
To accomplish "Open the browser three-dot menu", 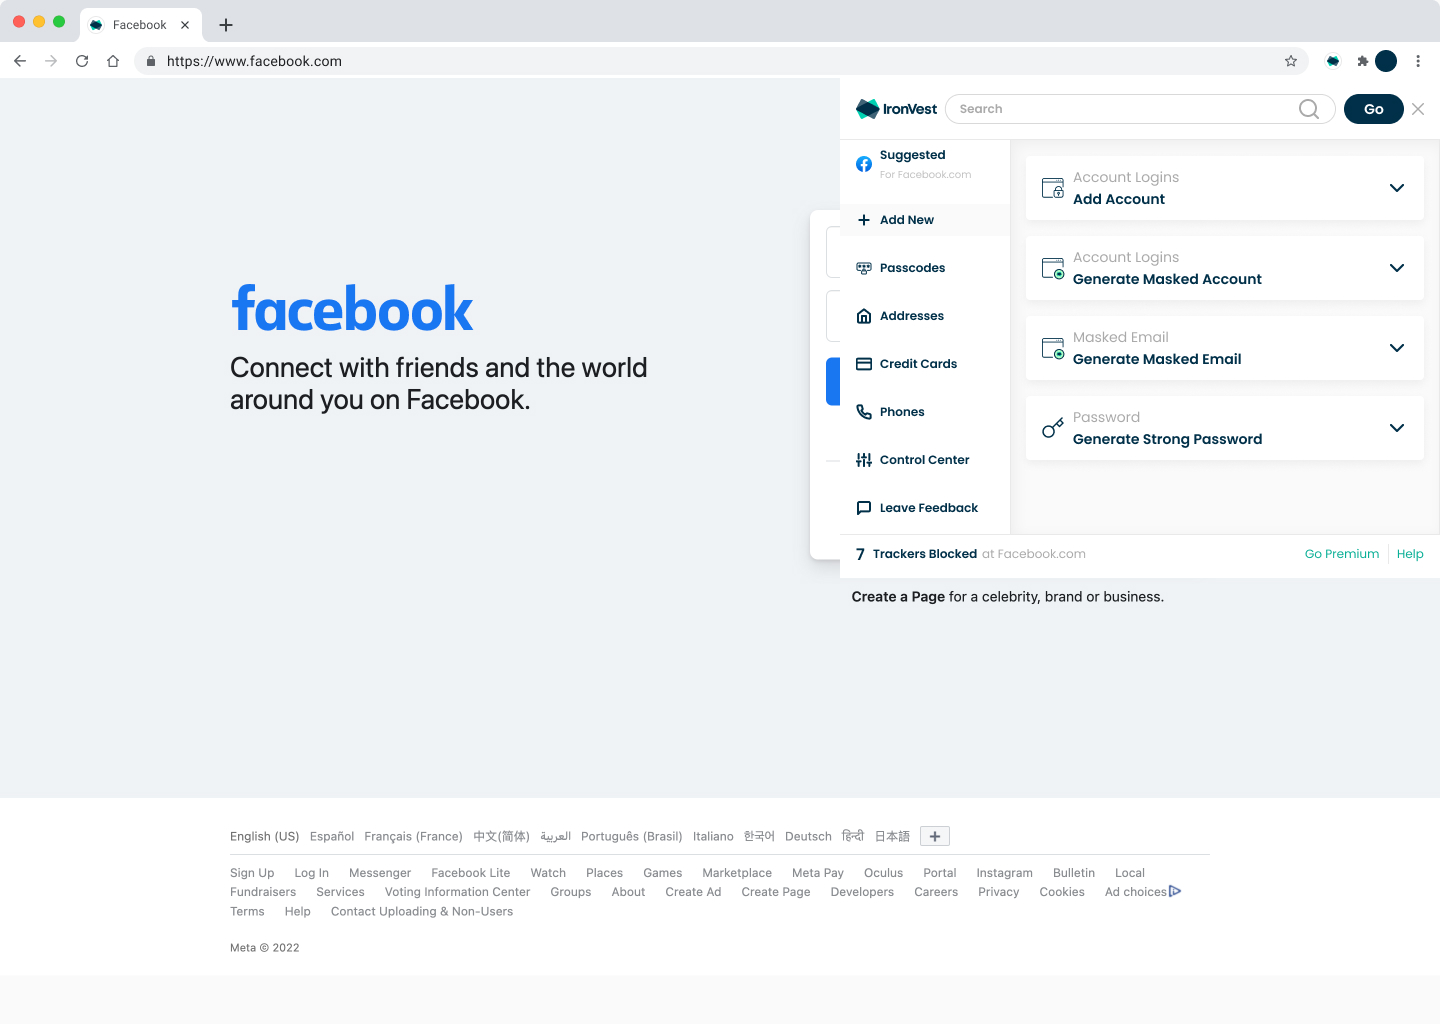I will click(1418, 61).
